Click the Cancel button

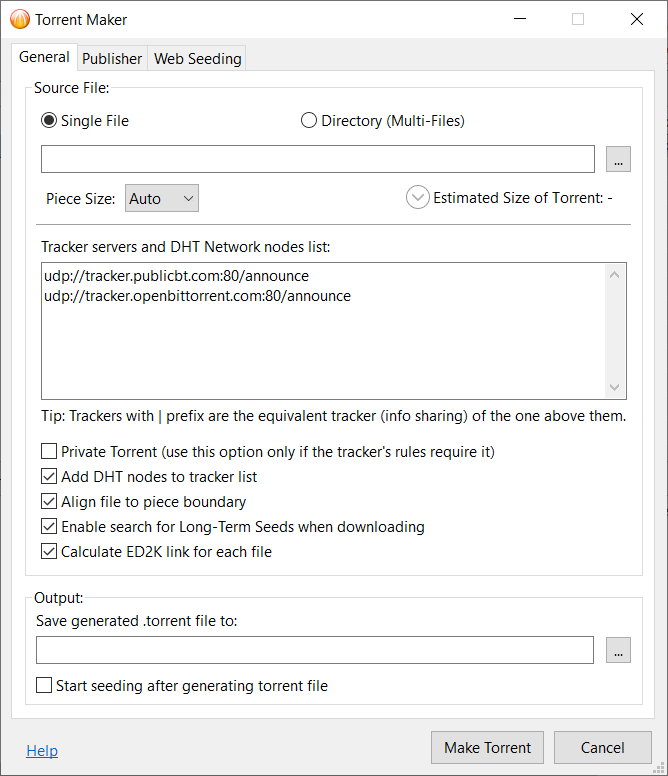click(x=602, y=748)
